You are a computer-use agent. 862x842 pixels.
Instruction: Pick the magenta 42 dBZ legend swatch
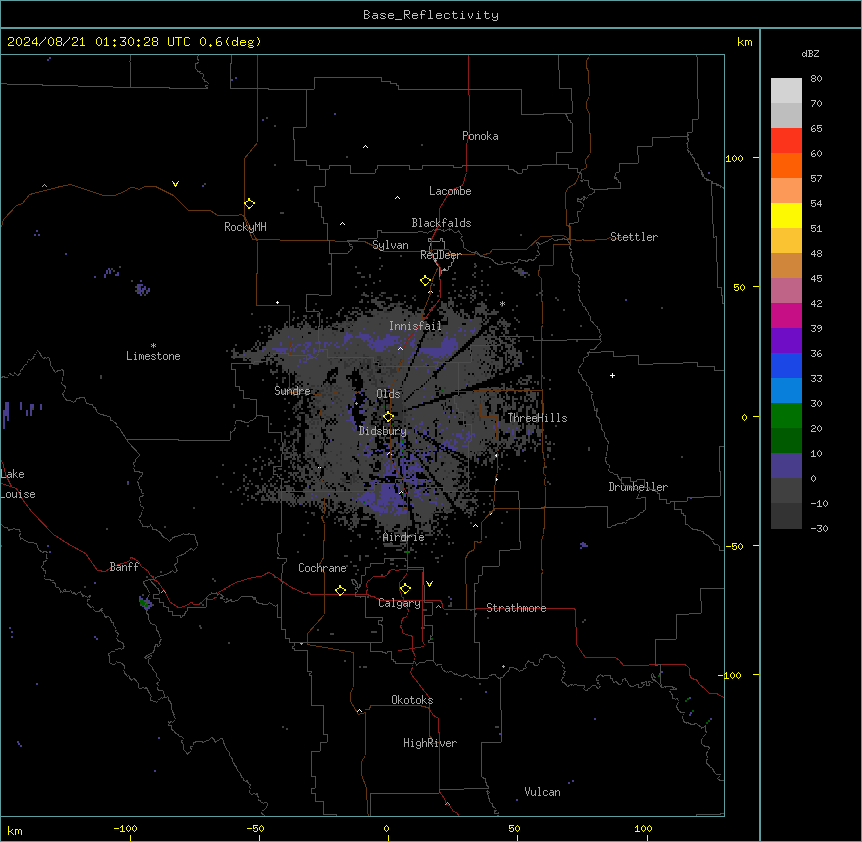click(786, 315)
